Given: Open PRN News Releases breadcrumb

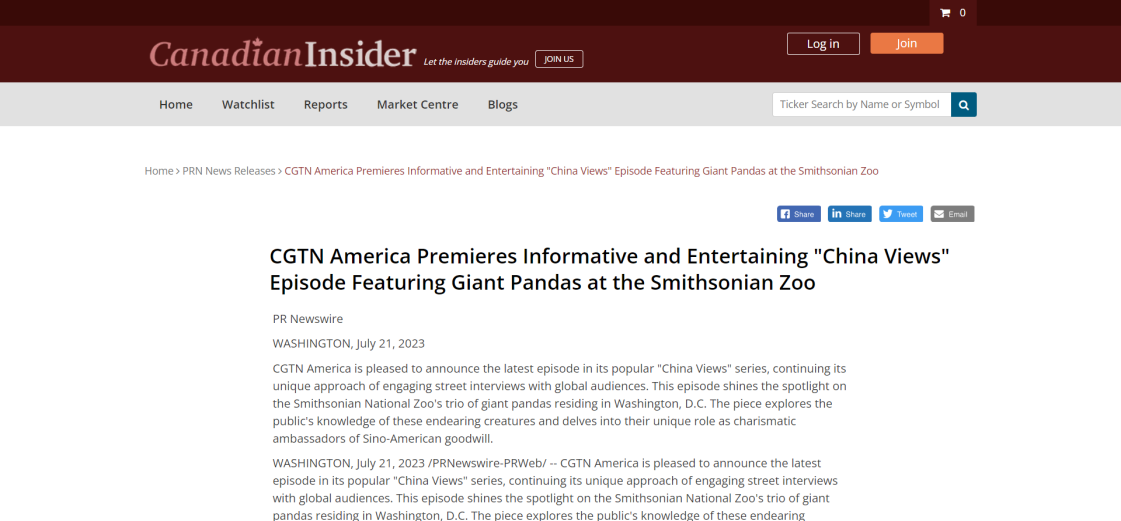Looking at the screenshot, I should [x=229, y=171].
